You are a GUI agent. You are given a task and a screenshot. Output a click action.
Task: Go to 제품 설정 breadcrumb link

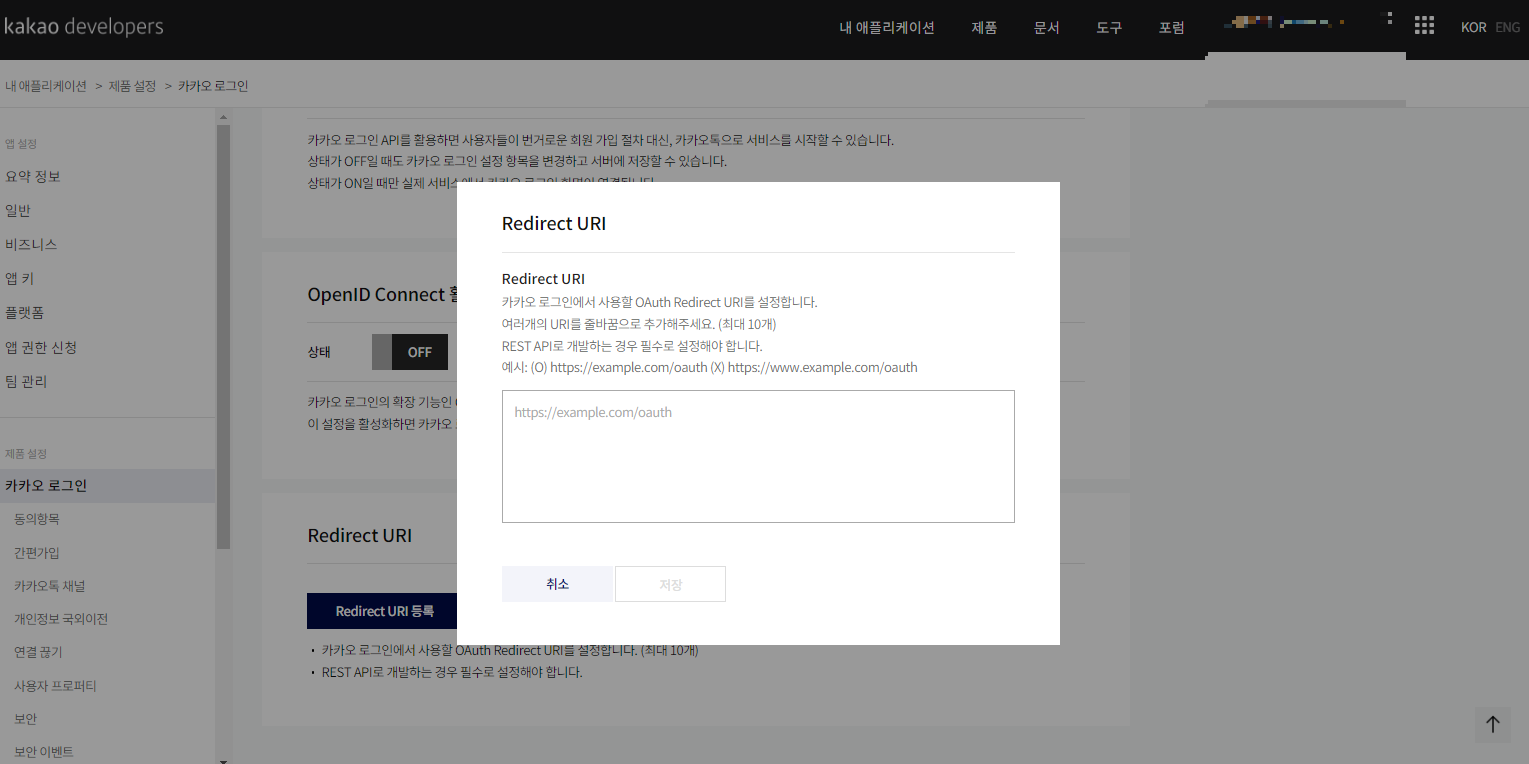(x=132, y=86)
